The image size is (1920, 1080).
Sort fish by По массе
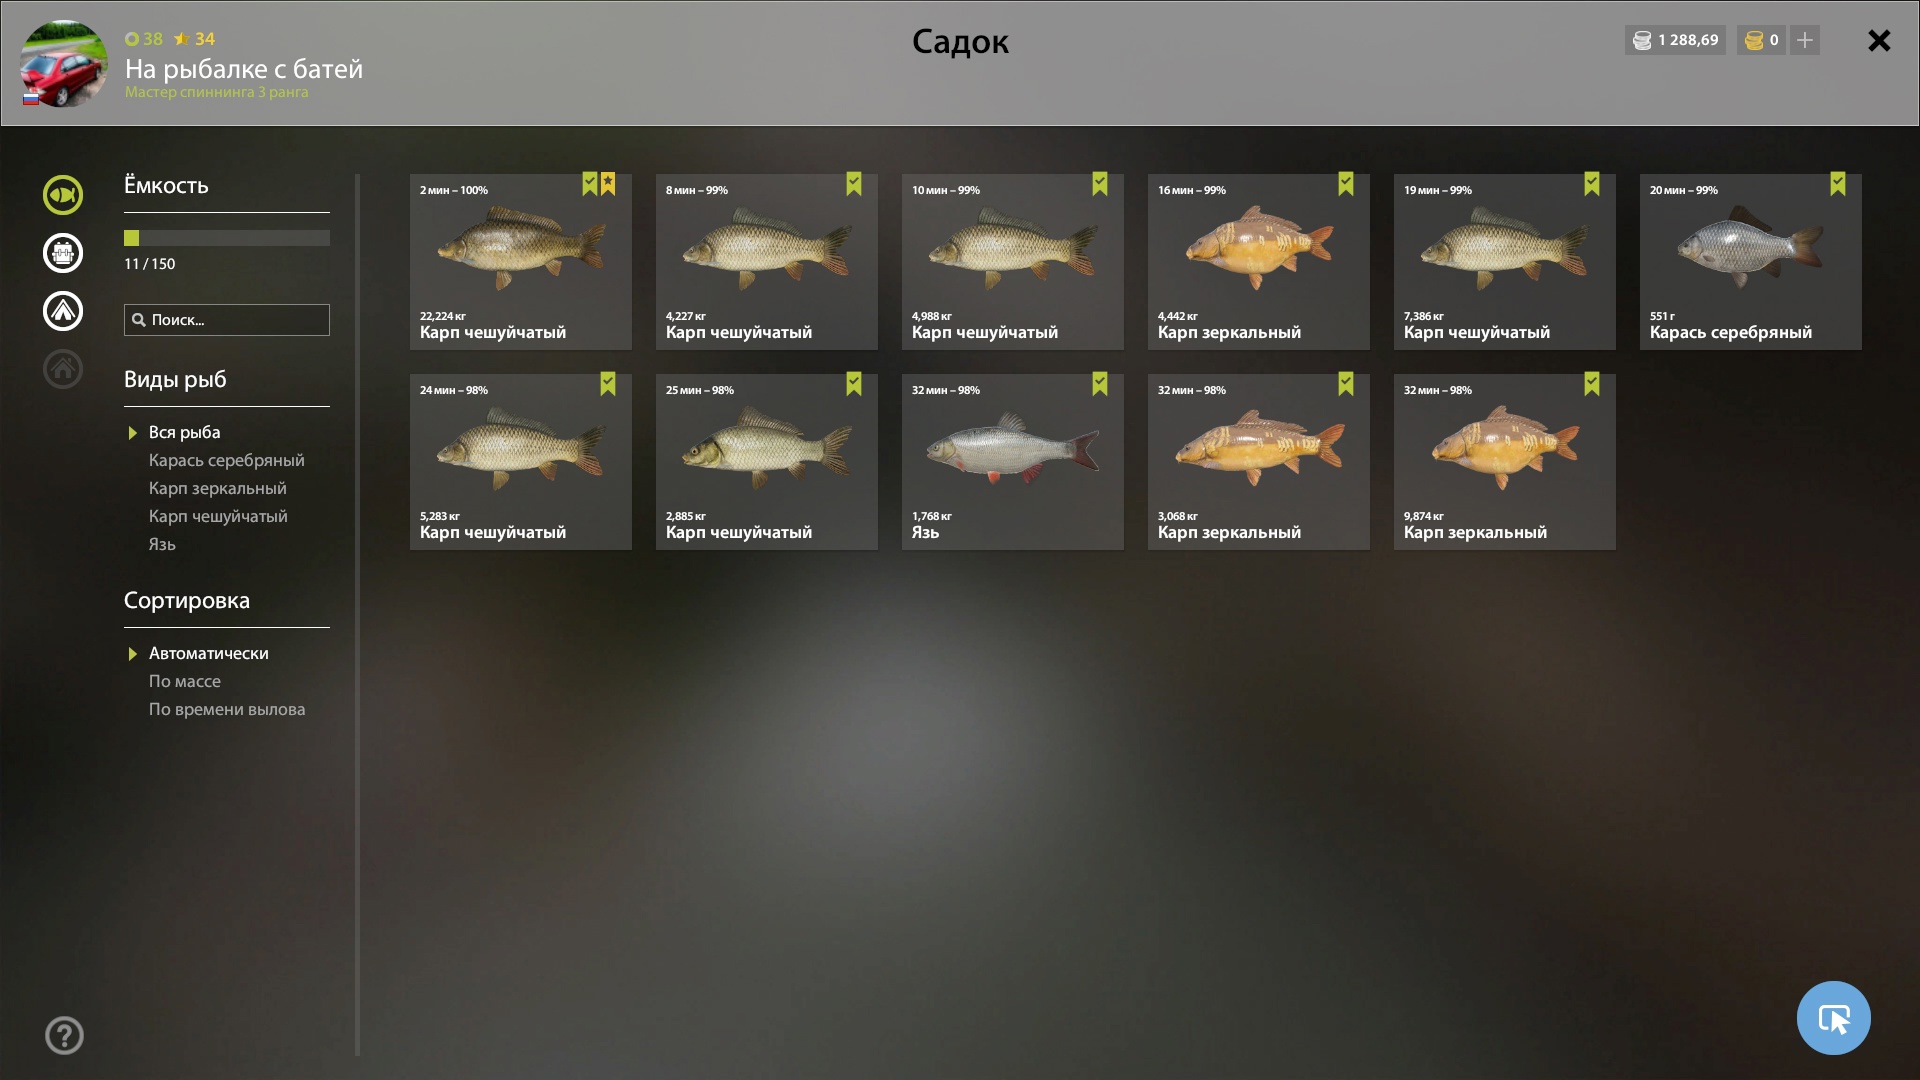[x=185, y=681]
